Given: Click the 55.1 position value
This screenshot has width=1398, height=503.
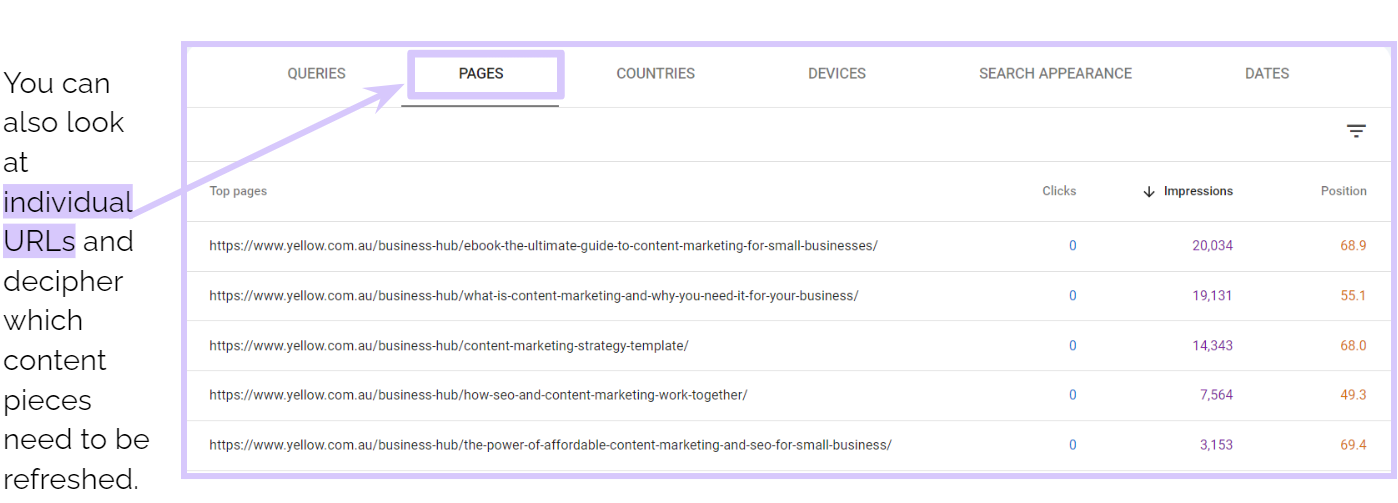Looking at the screenshot, I should [1353, 295].
